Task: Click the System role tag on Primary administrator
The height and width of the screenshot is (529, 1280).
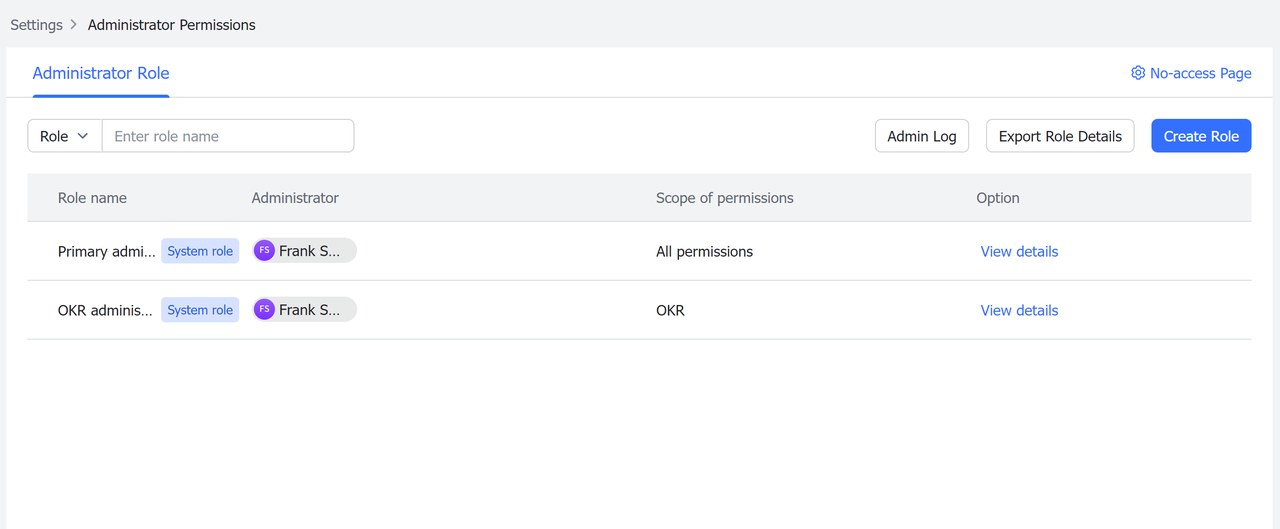Action: [200, 251]
